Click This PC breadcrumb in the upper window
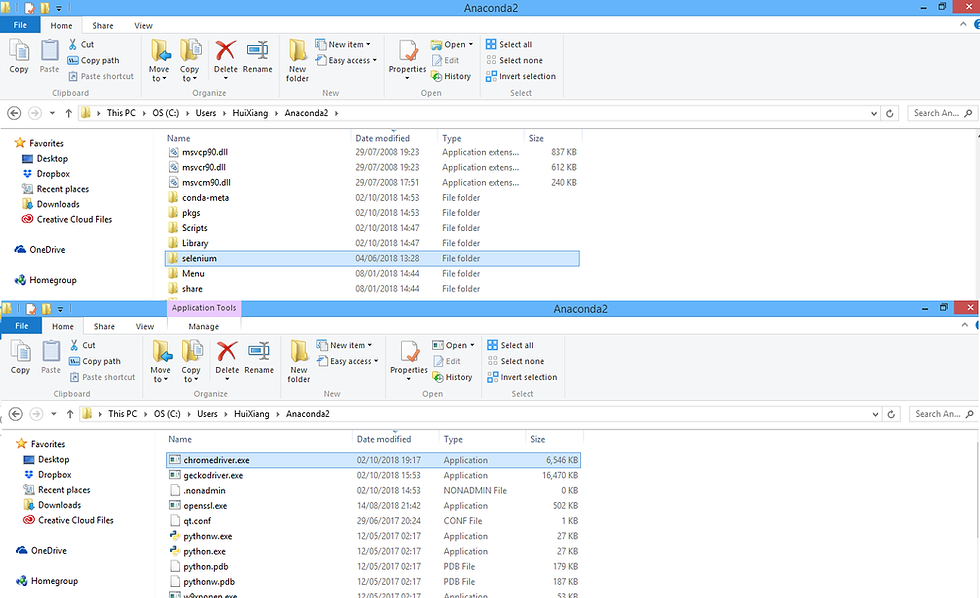The image size is (980, 598). pyautogui.click(x=121, y=113)
